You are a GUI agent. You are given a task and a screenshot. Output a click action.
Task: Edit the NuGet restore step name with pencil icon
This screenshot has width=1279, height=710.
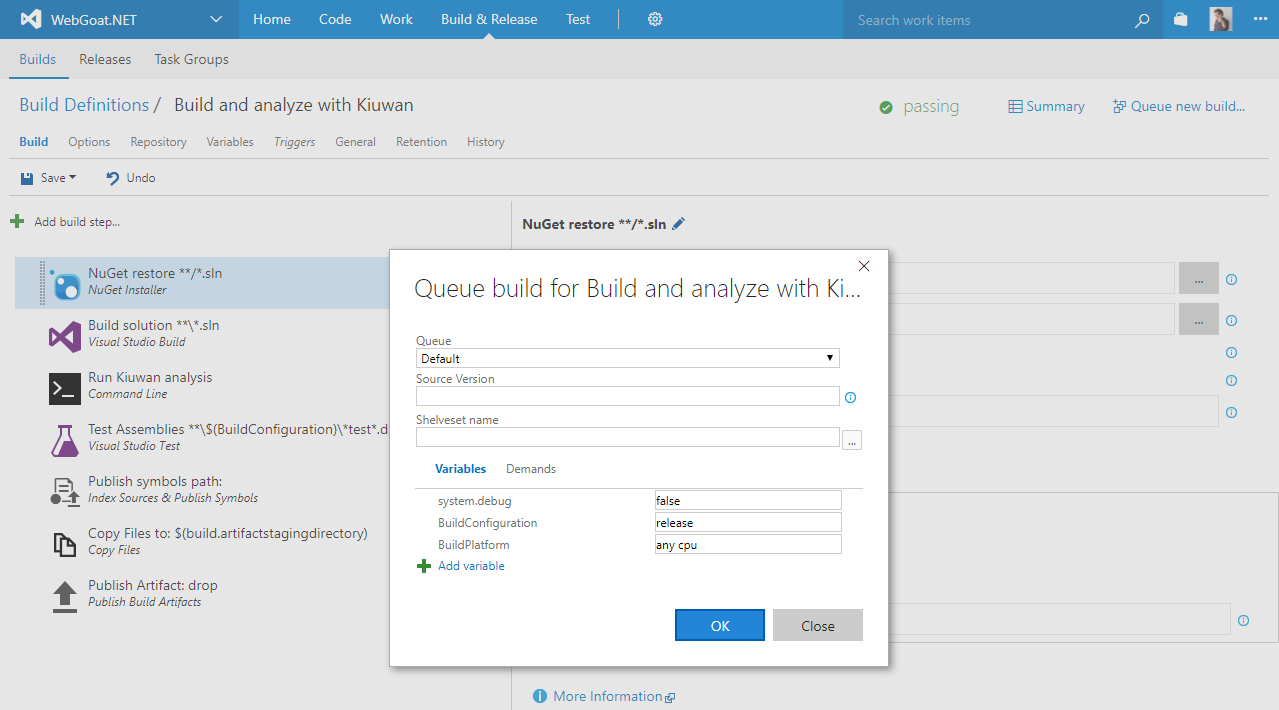(679, 224)
